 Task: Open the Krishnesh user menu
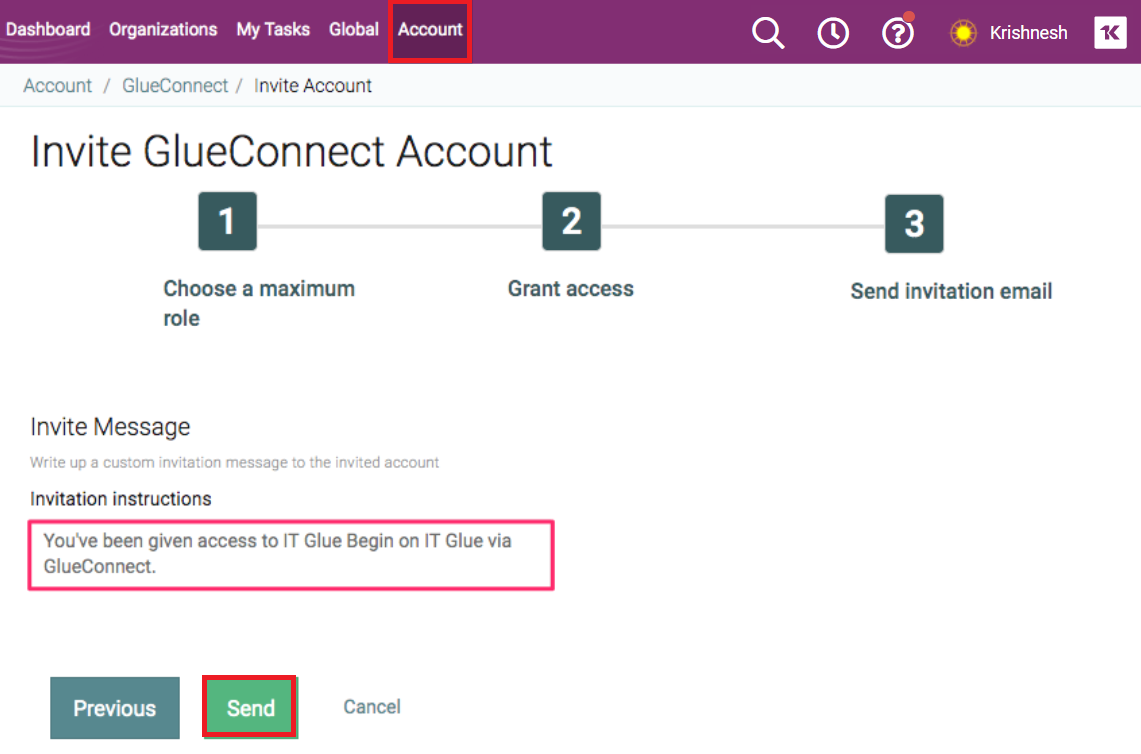[x=1028, y=33]
